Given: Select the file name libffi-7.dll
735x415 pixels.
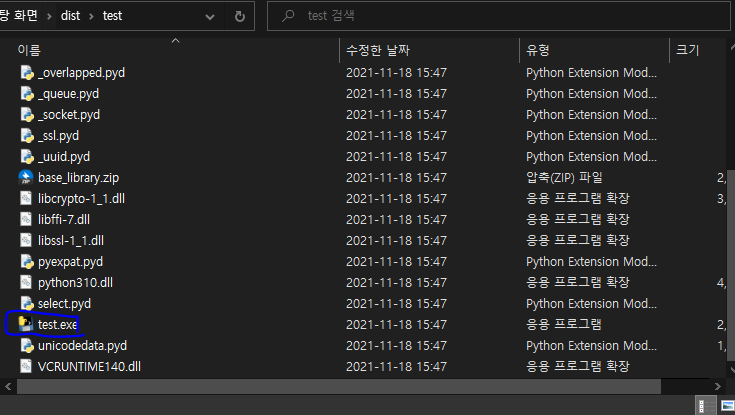Looking at the screenshot, I should [64, 219].
